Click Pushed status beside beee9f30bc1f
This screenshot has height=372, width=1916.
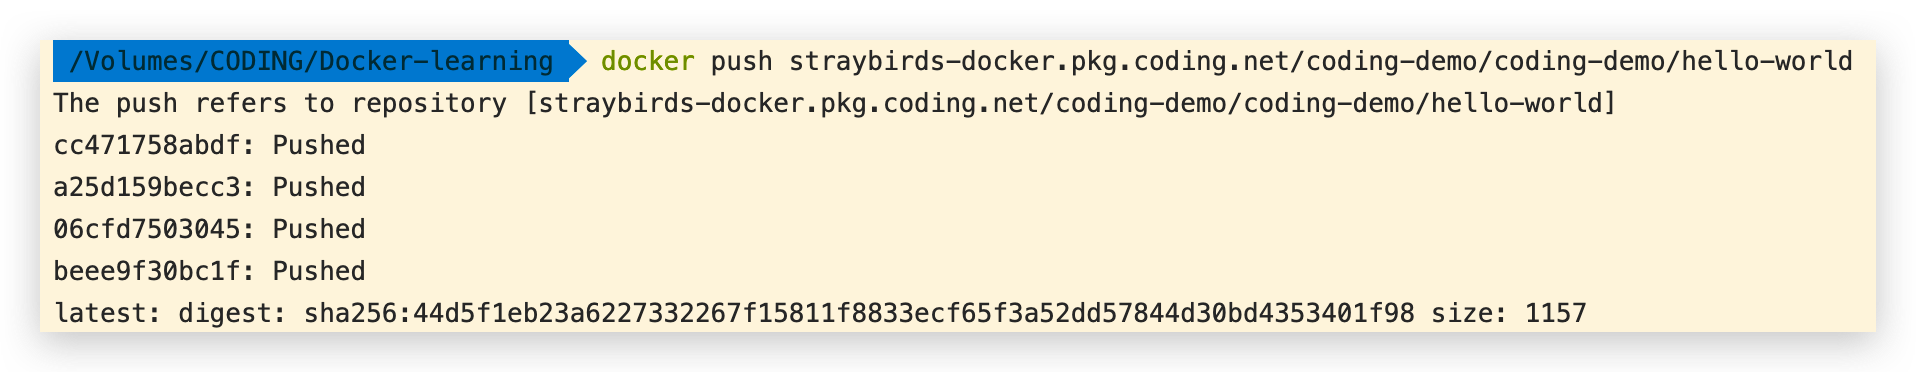point(319,272)
